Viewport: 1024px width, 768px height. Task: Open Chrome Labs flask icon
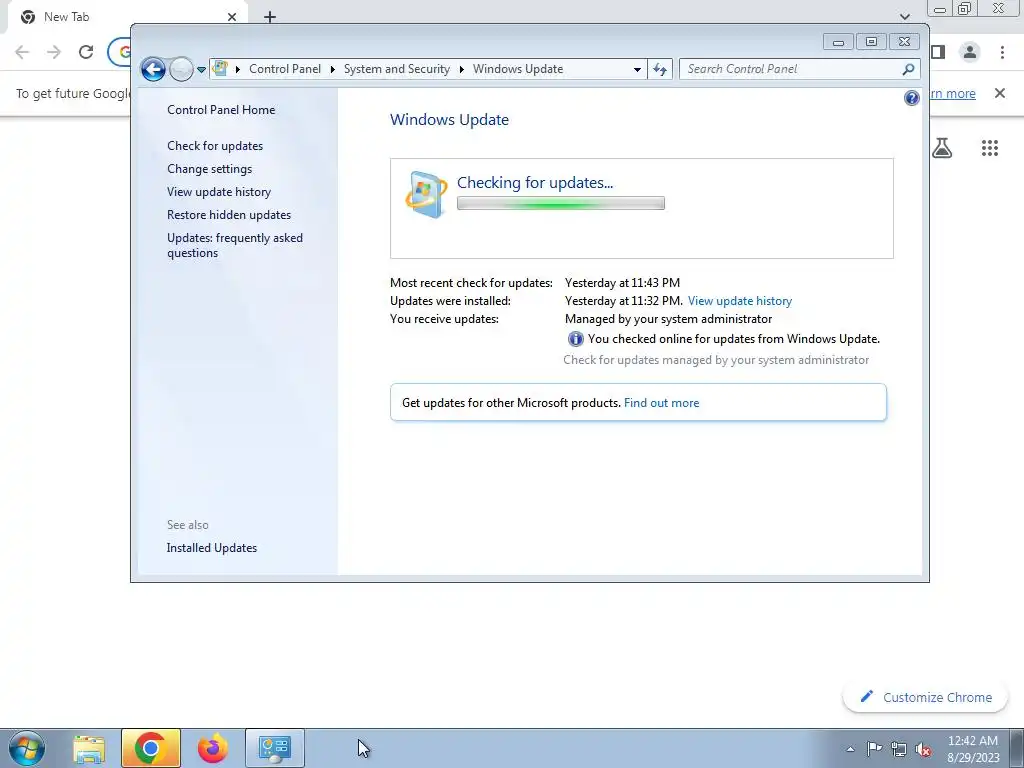[x=942, y=148]
